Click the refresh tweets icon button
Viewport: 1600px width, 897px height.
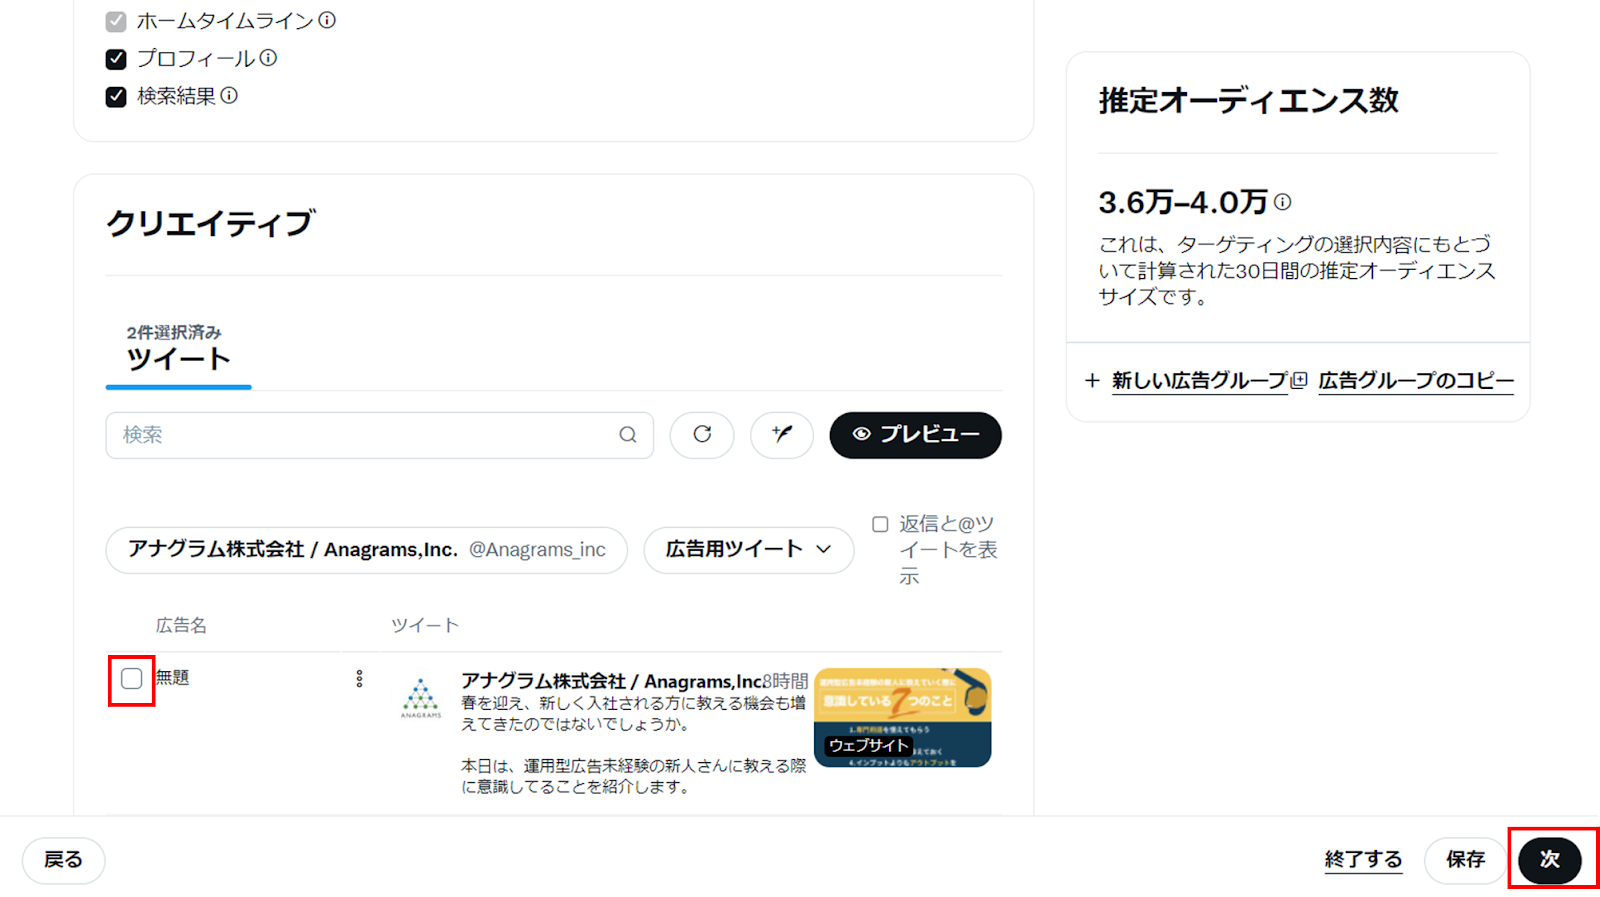[702, 435]
